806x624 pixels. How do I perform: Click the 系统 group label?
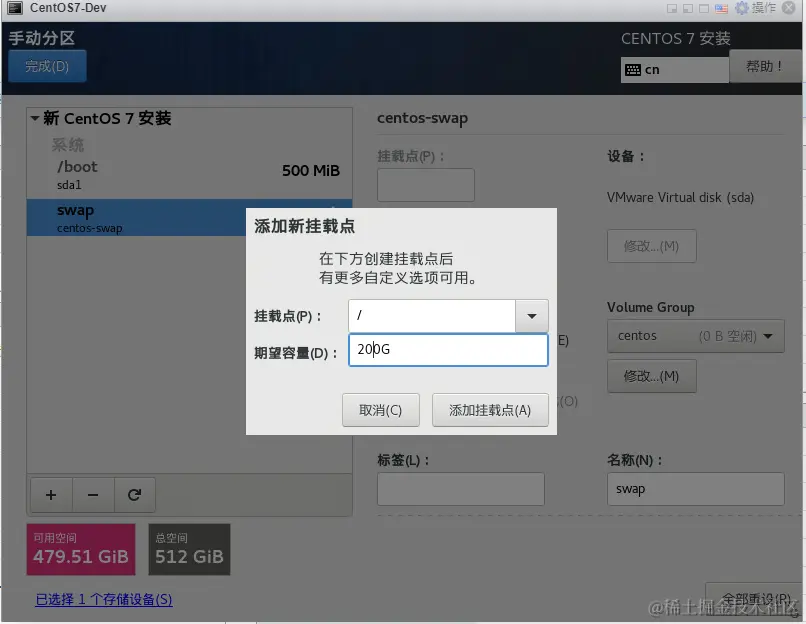click(x=67, y=145)
